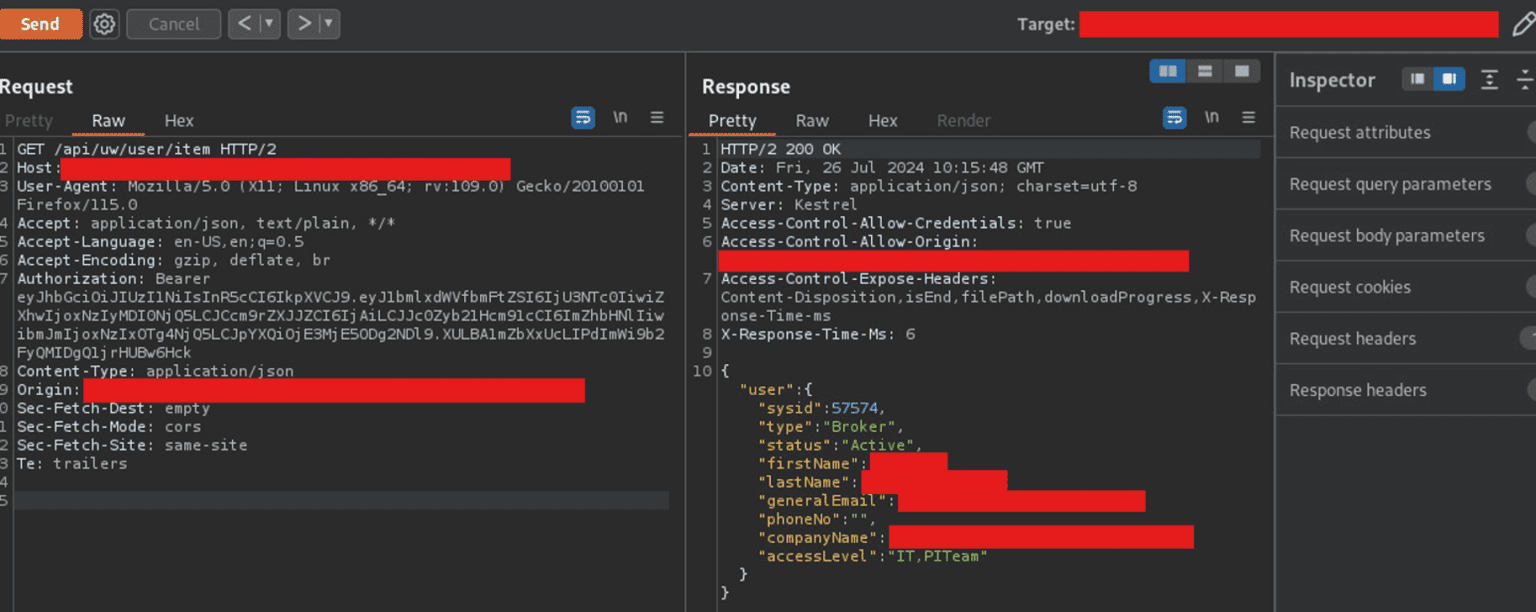This screenshot has height=612, width=1536.
Task: Edit the Target using the pencil icon
Action: coord(1524,24)
